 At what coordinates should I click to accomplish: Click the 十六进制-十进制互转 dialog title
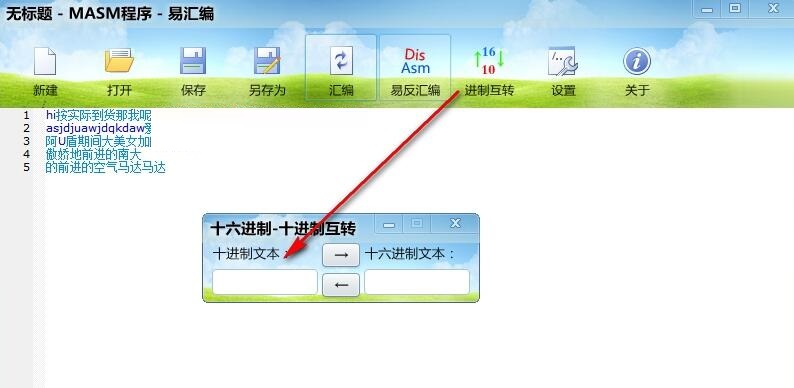coord(283,228)
